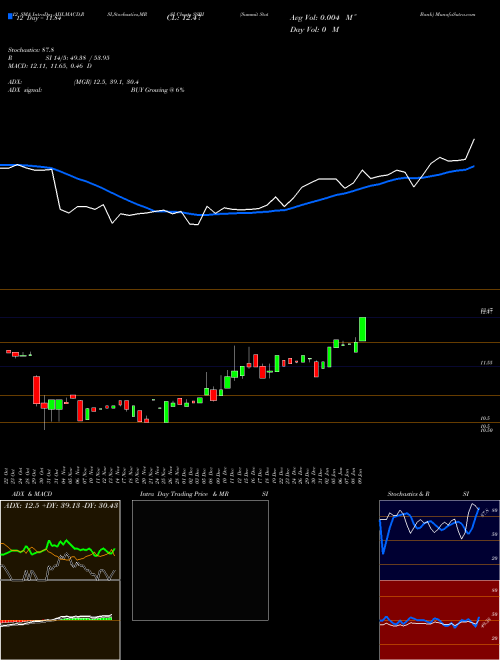Click the 'BUY Growing @ 6%' signal text

pyautogui.click(x=157, y=90)
